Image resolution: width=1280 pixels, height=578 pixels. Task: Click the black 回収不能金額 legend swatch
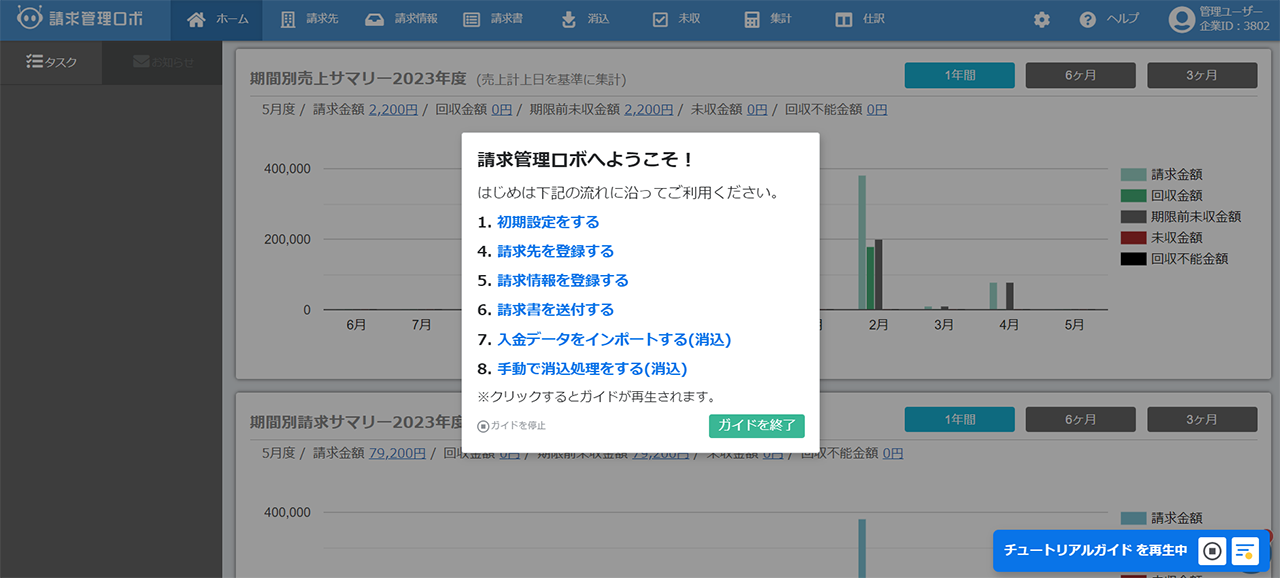1133,259
